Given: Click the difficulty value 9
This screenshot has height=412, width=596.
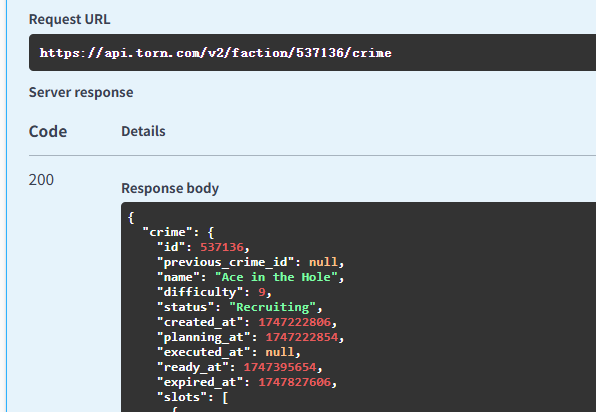Looking at the screenshot, I should click(x=262, y=292).
